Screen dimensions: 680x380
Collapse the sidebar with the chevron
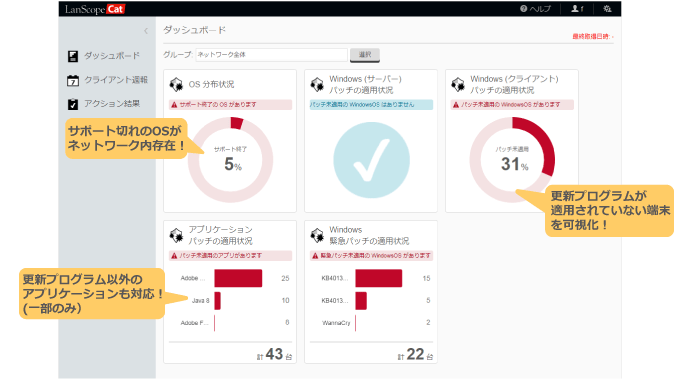tap(146, 31)
